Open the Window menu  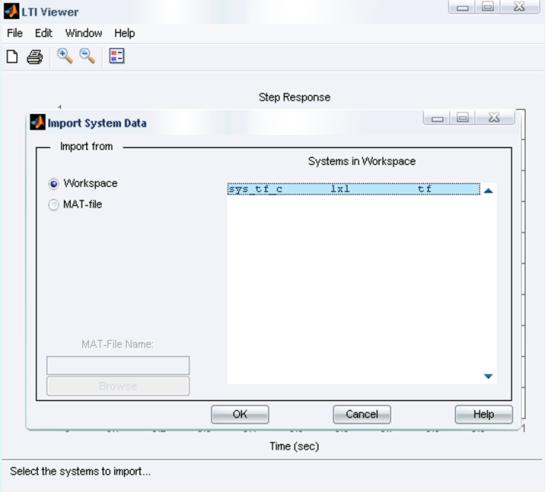tap(84, 33)
